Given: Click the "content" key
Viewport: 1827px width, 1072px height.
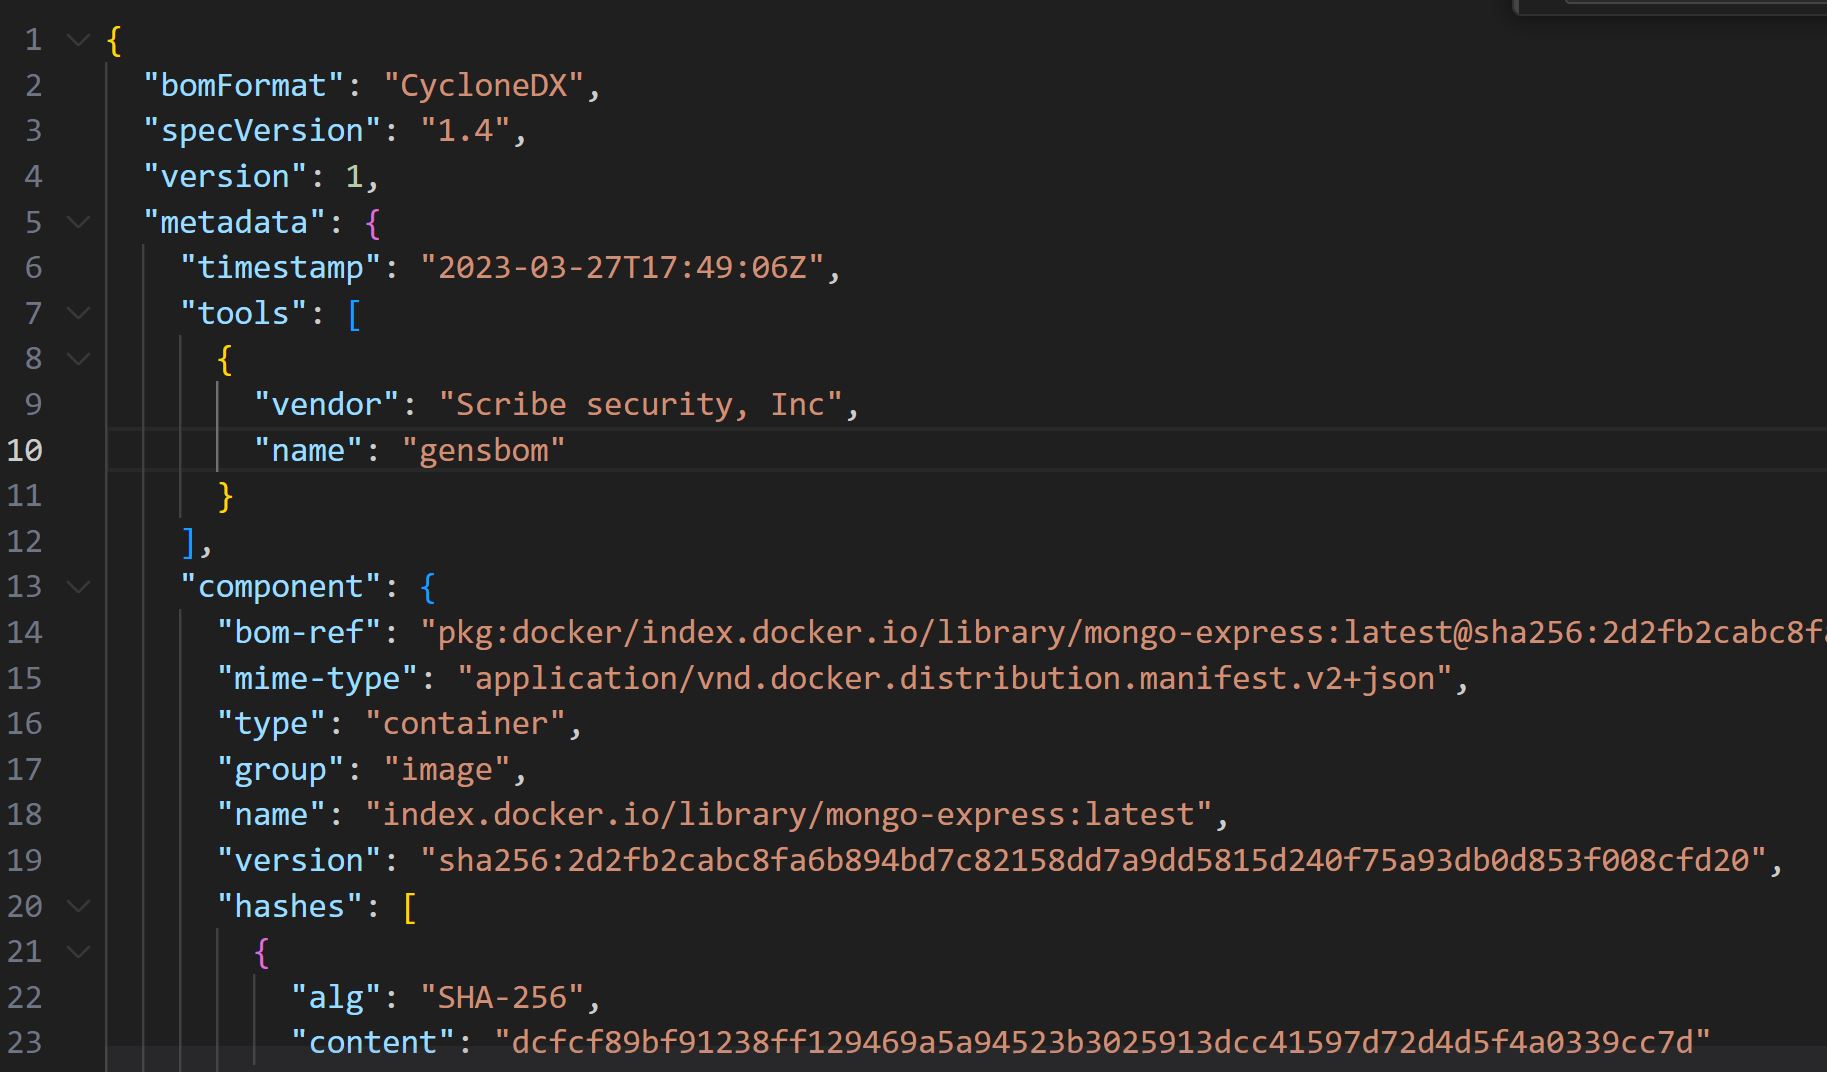Looking at the screenshot, I should [374, 1042].
